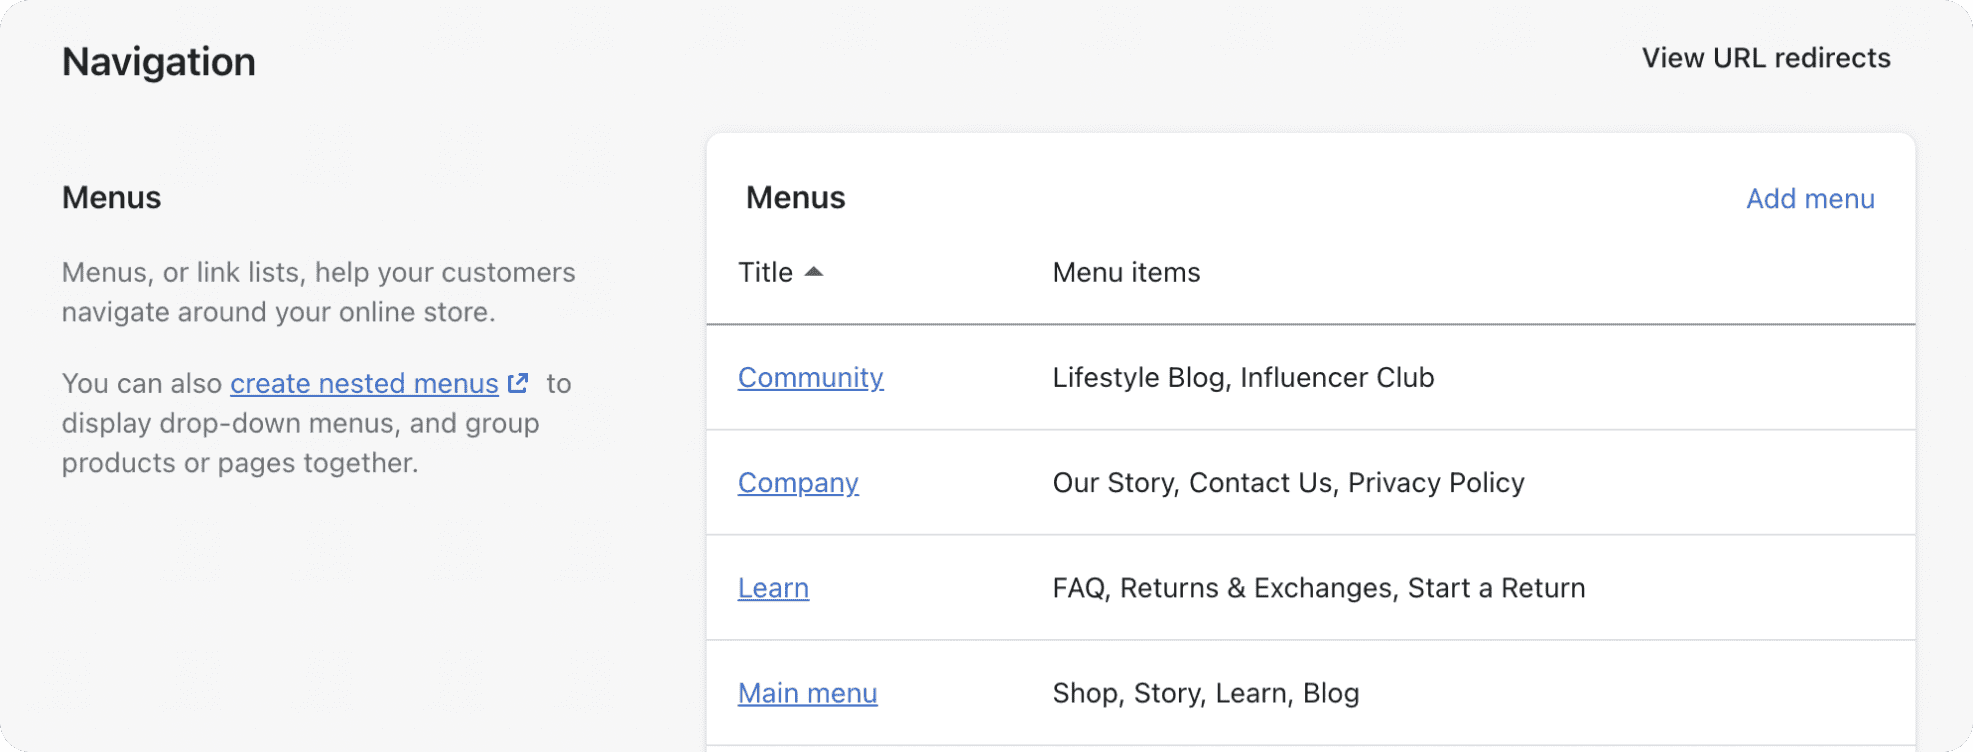The height and width of the screenshot is (752, 1973).
Task: Click the Menus heading in the card
Action: (795, 198)
